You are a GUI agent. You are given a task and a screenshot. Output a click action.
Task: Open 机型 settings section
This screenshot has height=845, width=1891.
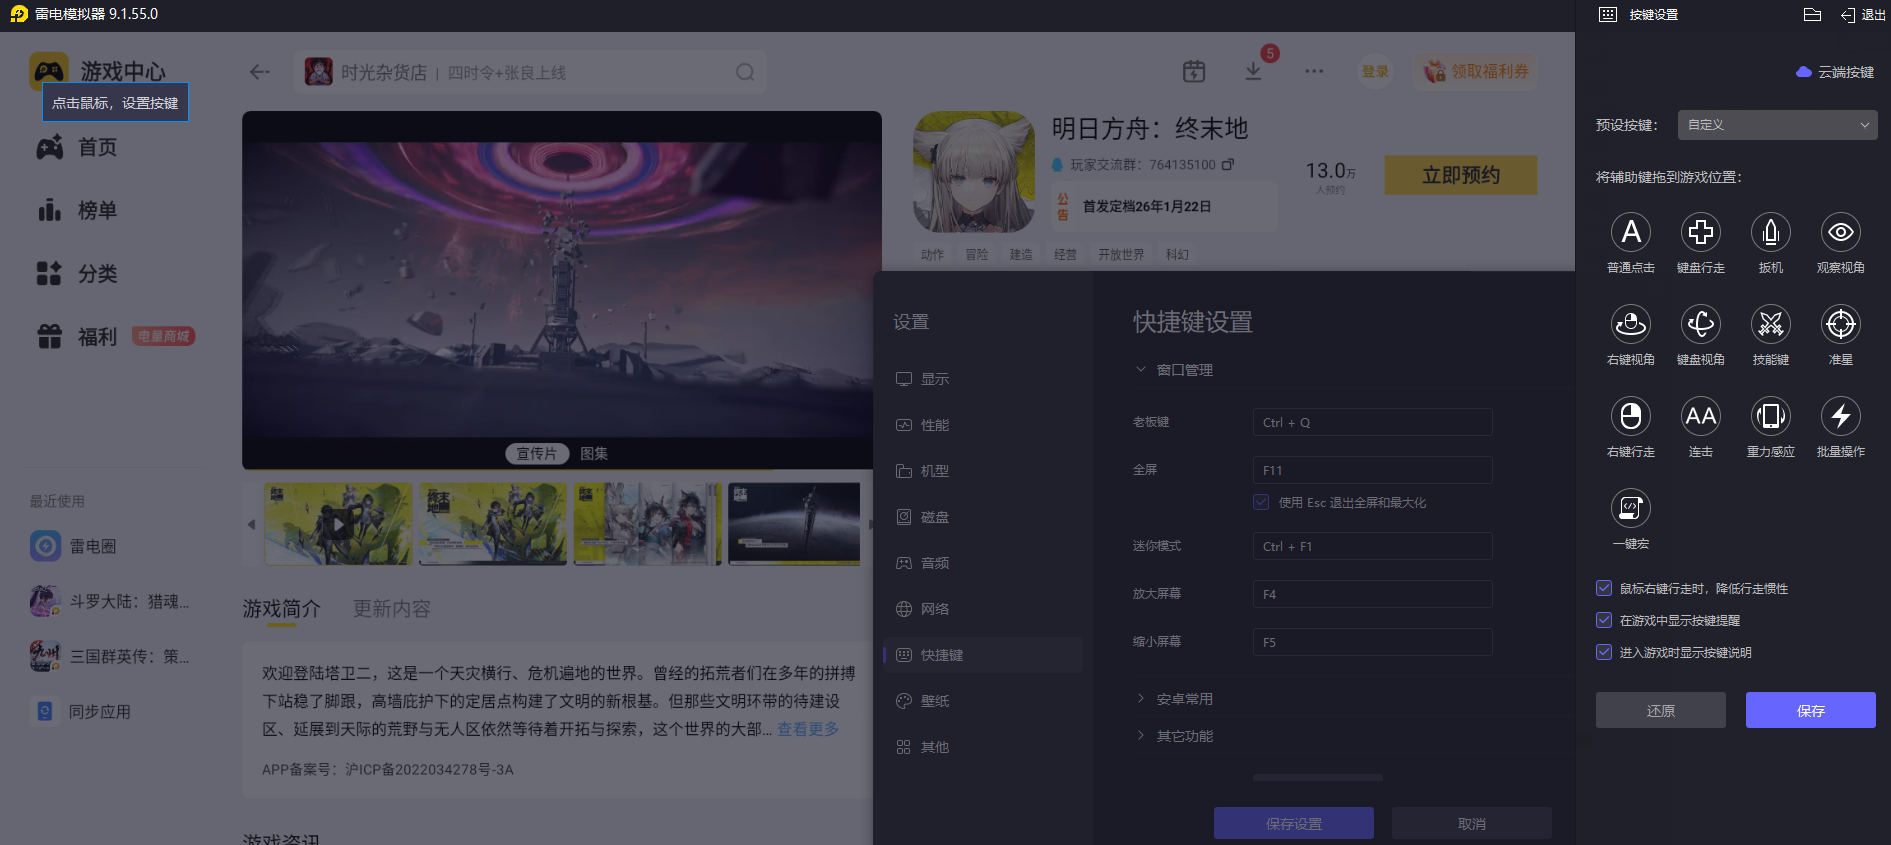983,471
